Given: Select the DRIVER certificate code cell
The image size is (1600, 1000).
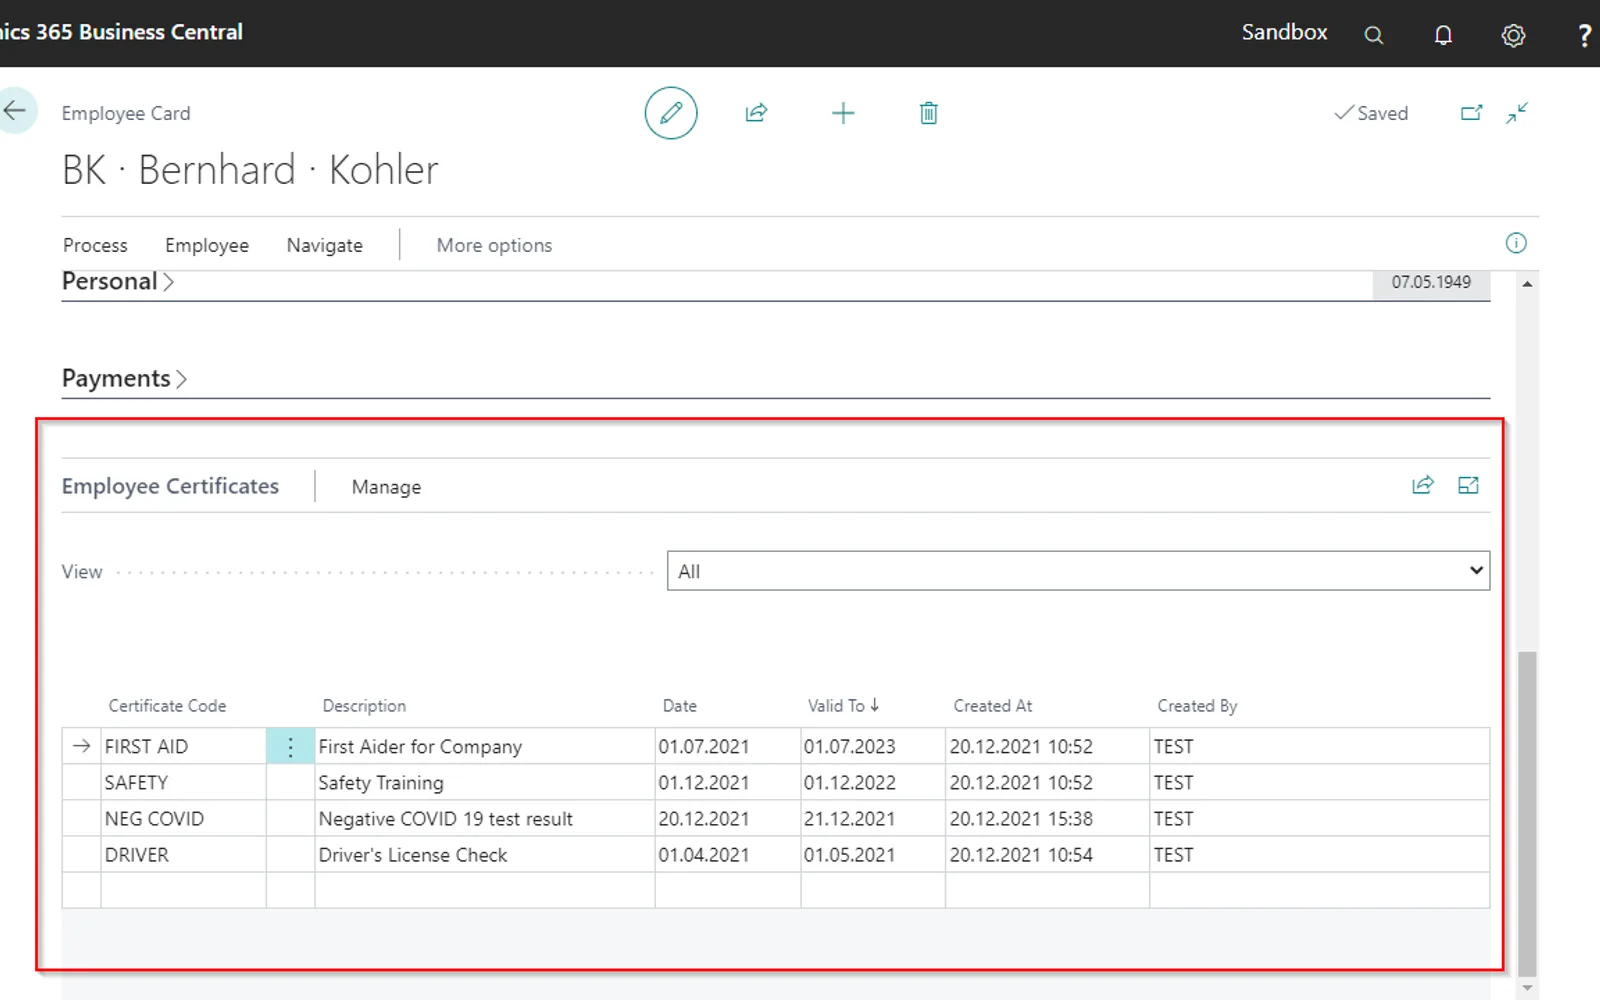Looking at the screenshot, I should click(183, 855).
